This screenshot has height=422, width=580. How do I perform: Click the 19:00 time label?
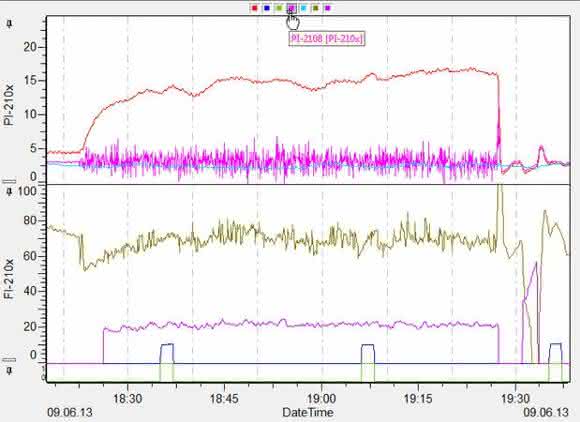(321, 399)
